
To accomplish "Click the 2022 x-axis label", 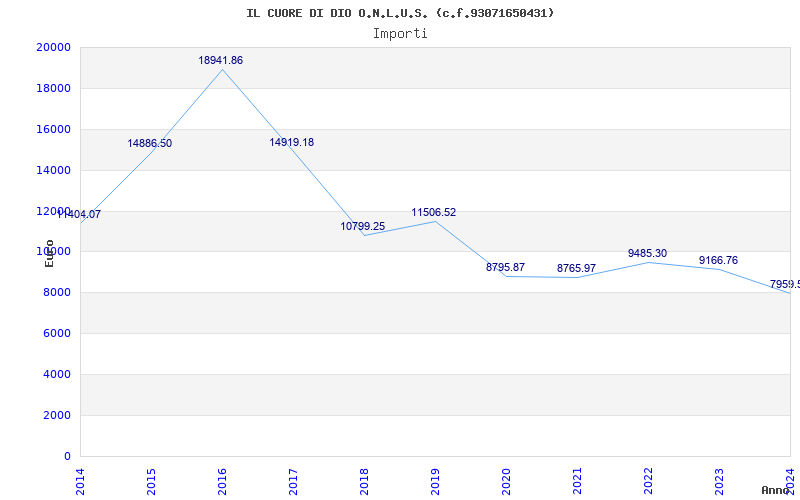I will [x=648, y=482].
